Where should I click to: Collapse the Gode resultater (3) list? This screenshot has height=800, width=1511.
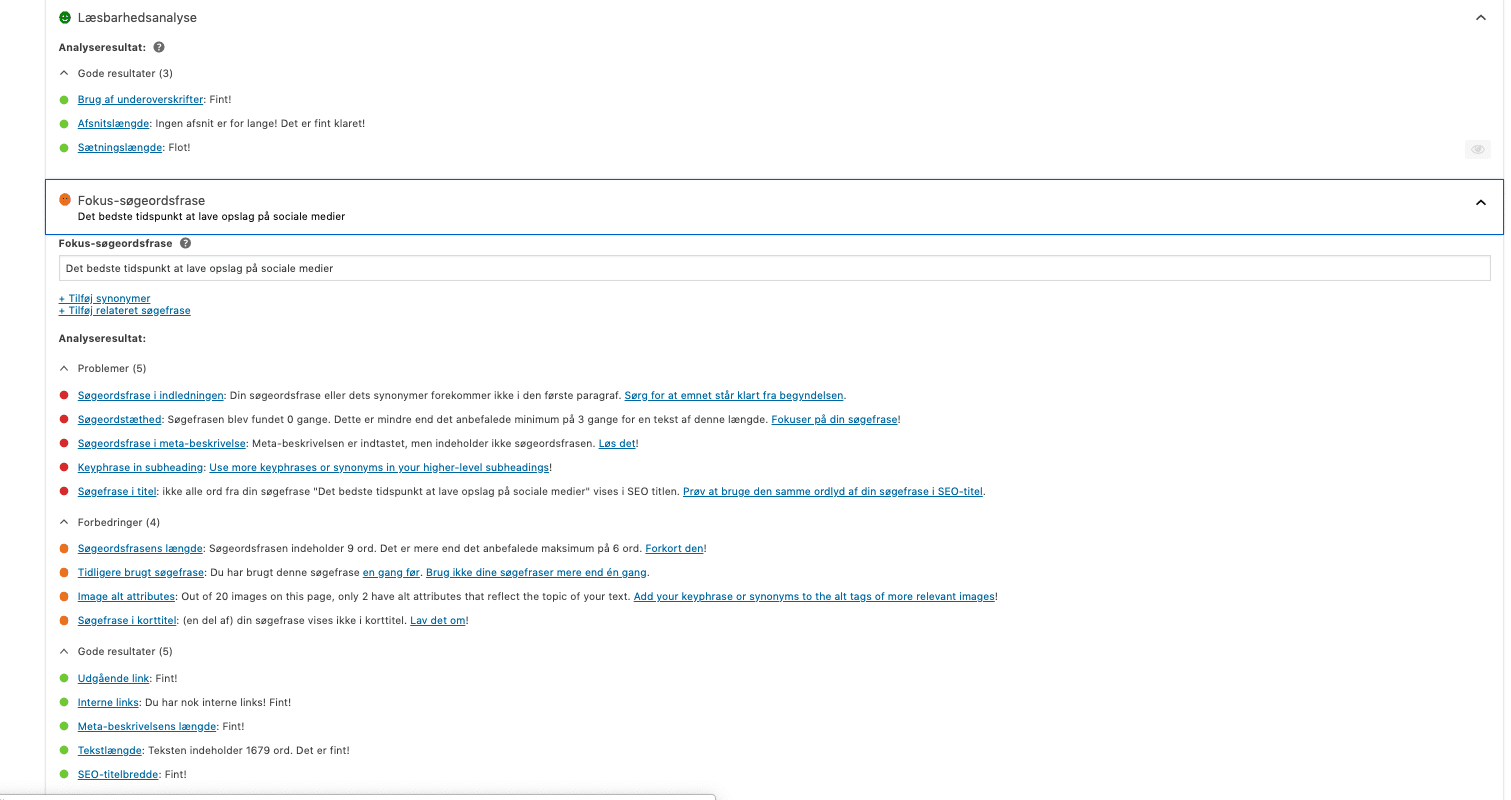tap(64, 73)
